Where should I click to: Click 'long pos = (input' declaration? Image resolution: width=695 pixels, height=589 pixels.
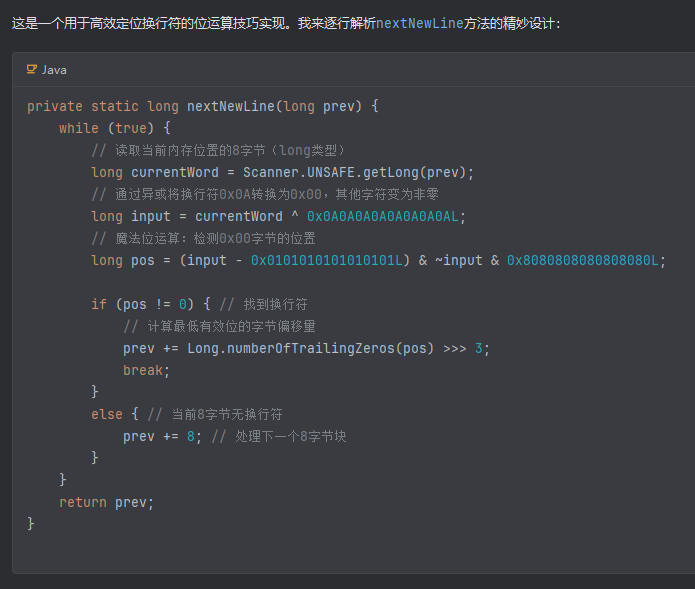(159, 260)
